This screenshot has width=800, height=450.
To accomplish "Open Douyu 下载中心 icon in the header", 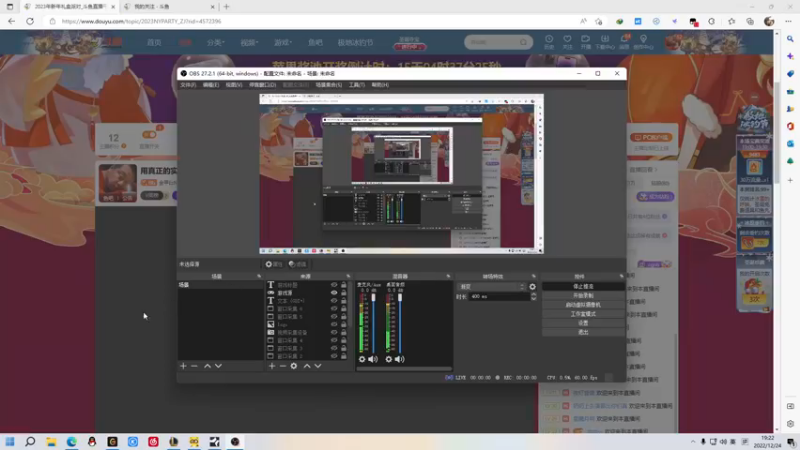I will click(x=605, y=39).
